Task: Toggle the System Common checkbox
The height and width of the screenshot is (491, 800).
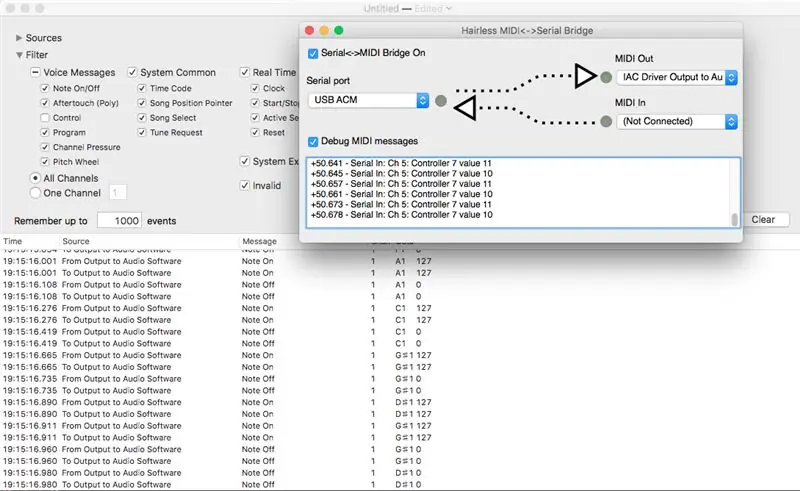Action: [132, 72]
